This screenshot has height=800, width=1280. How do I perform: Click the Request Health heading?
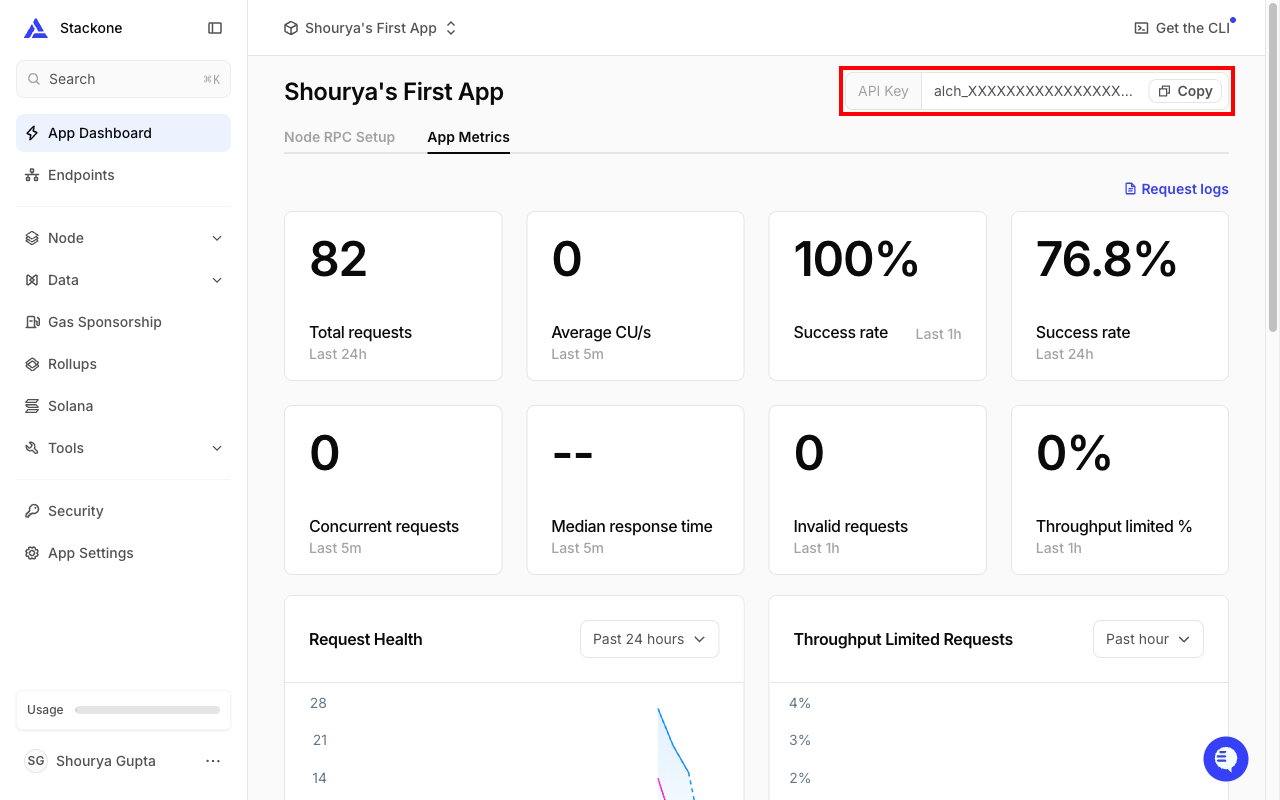[x=365, y=640]
